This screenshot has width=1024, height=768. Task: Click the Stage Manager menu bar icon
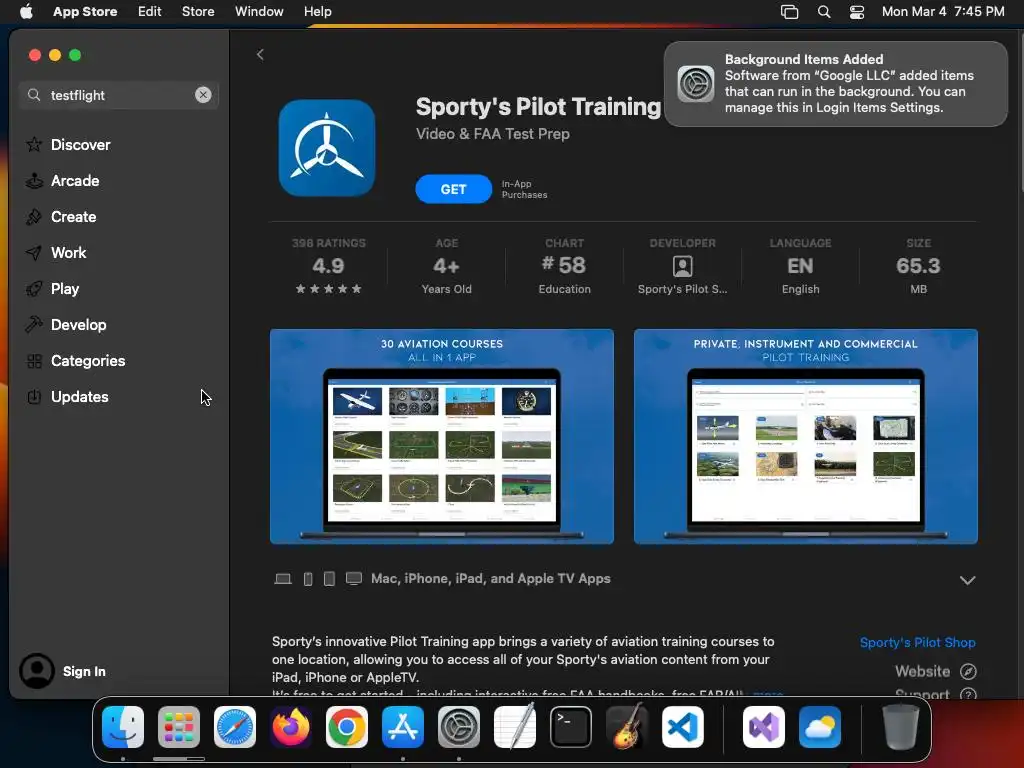click(790, 11)
